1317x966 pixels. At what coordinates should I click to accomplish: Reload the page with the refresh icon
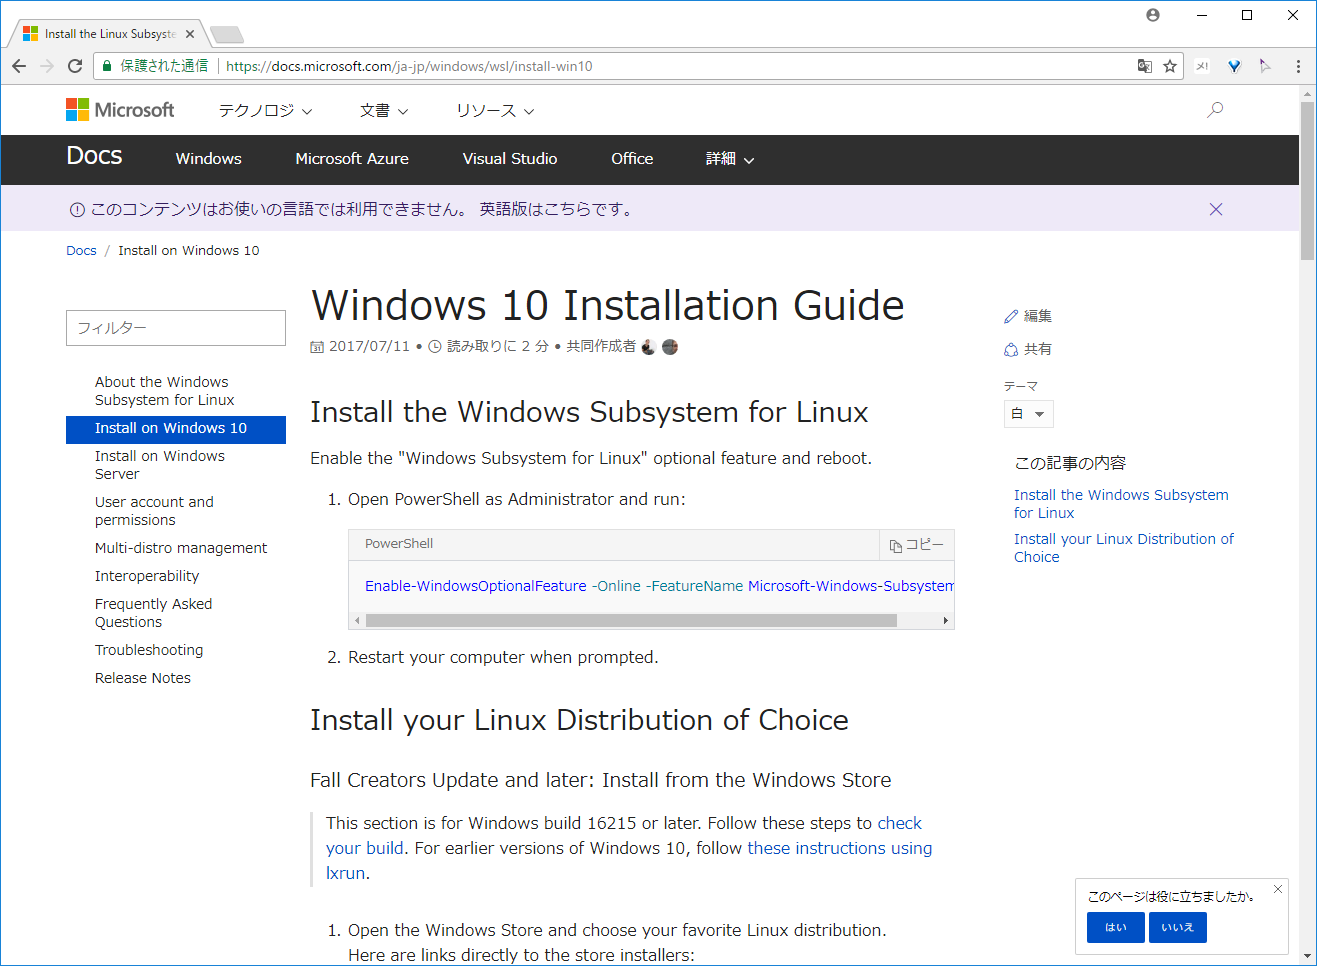click(75, 66)
